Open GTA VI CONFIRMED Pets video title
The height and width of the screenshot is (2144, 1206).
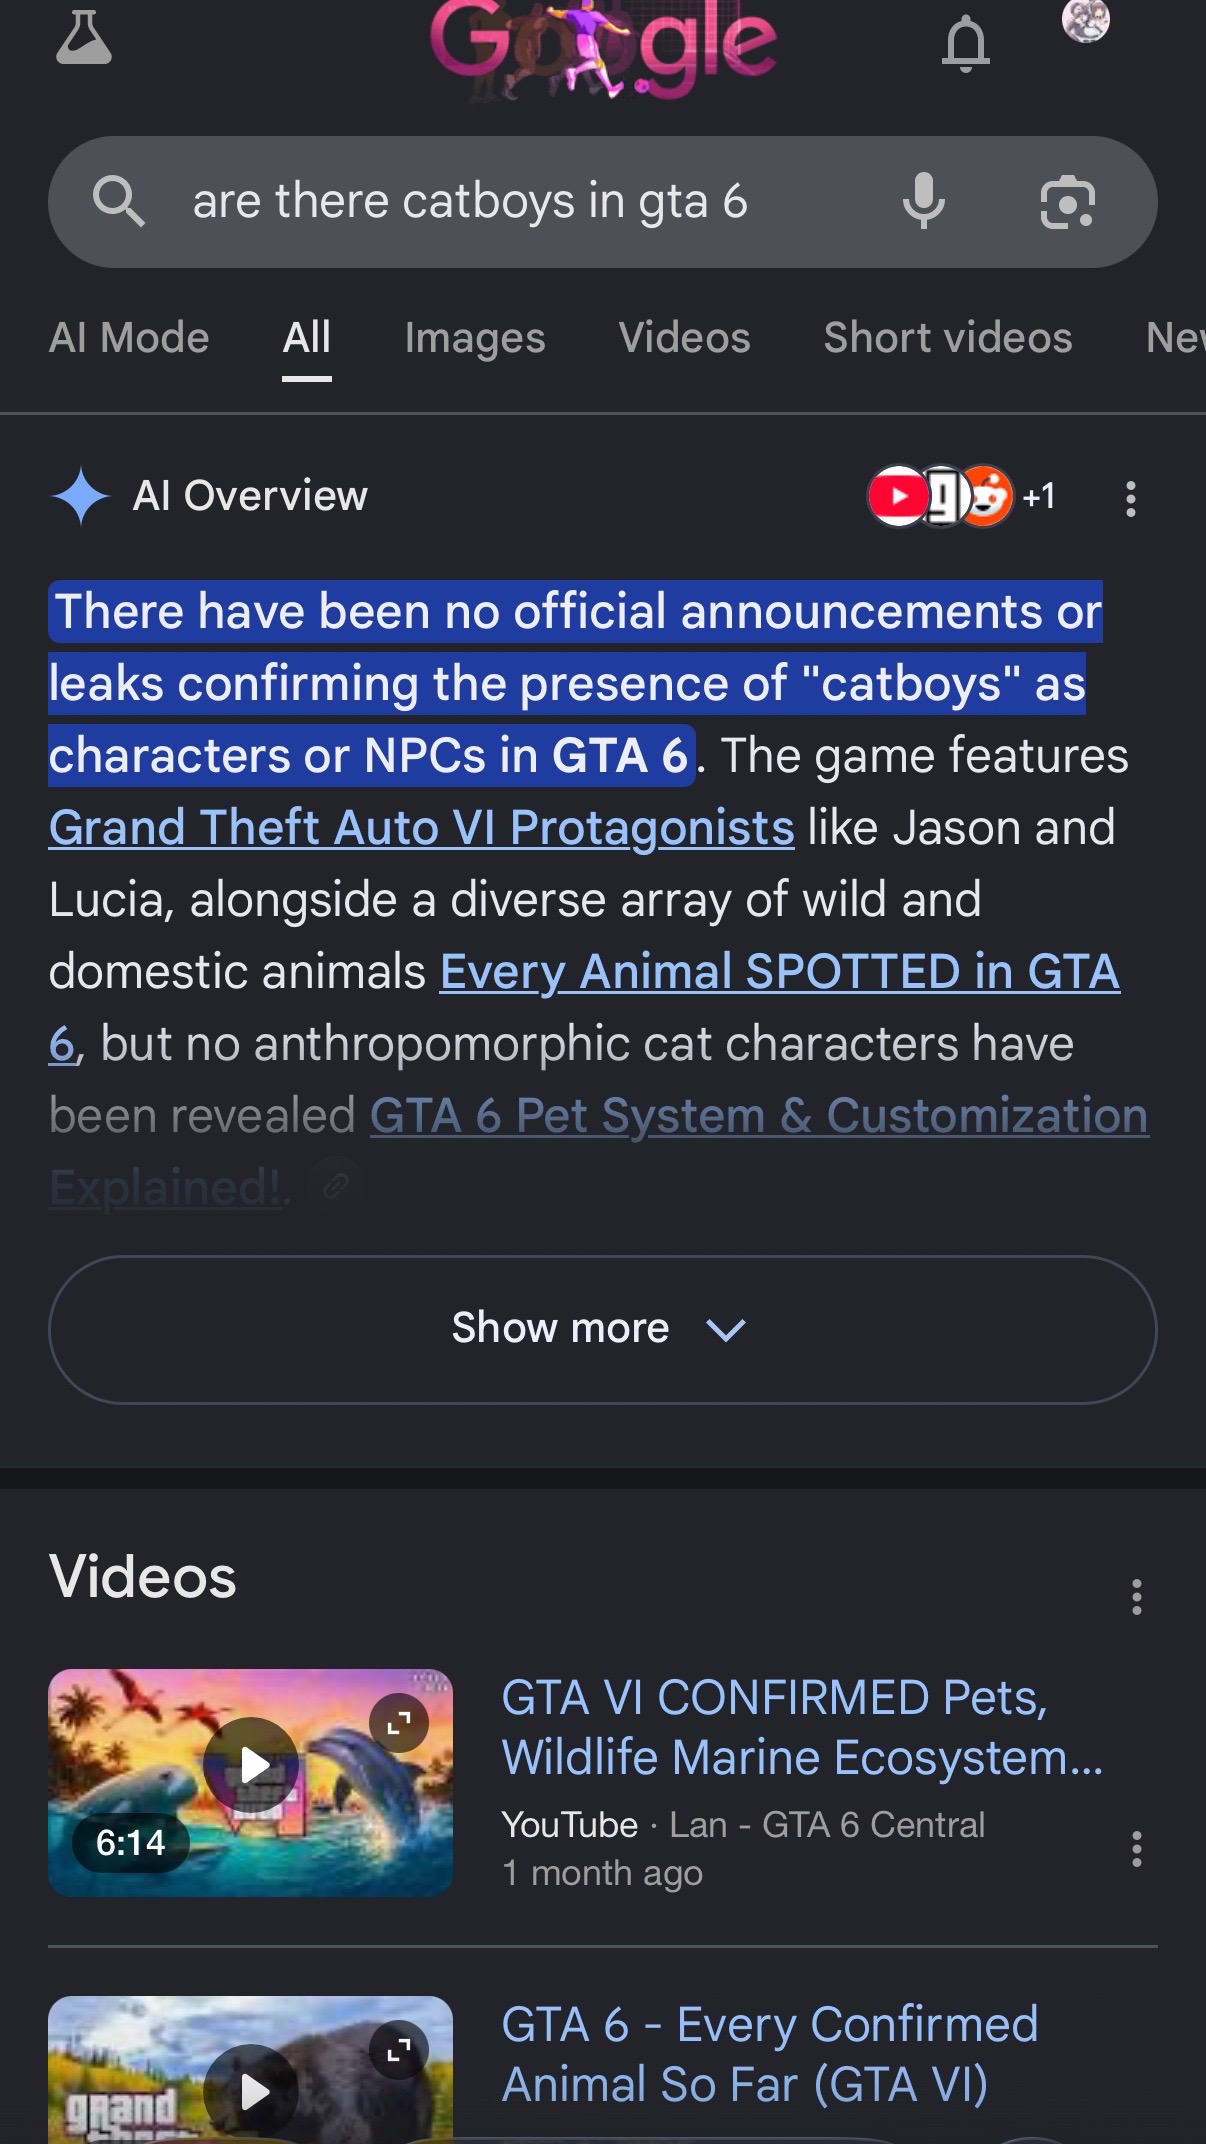(801, 1727)
